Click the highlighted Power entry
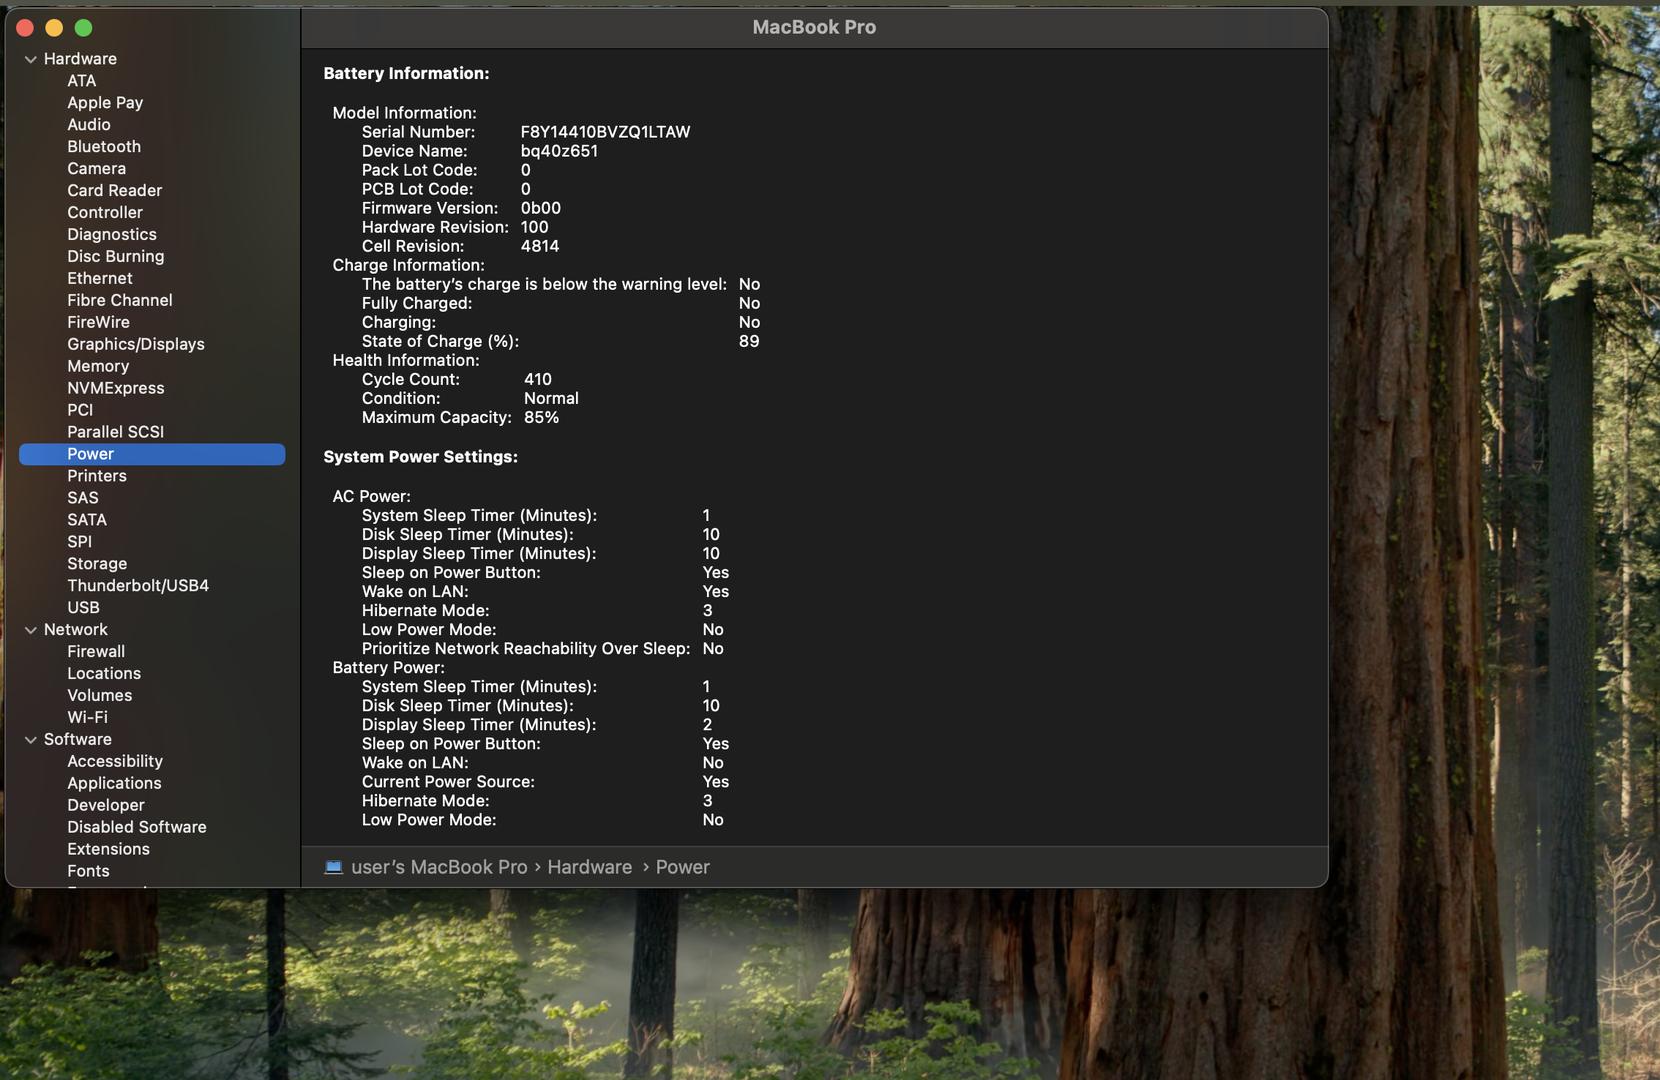Screen dimensions: 1660x1080 pyautogui.click(x=152, y=455)
